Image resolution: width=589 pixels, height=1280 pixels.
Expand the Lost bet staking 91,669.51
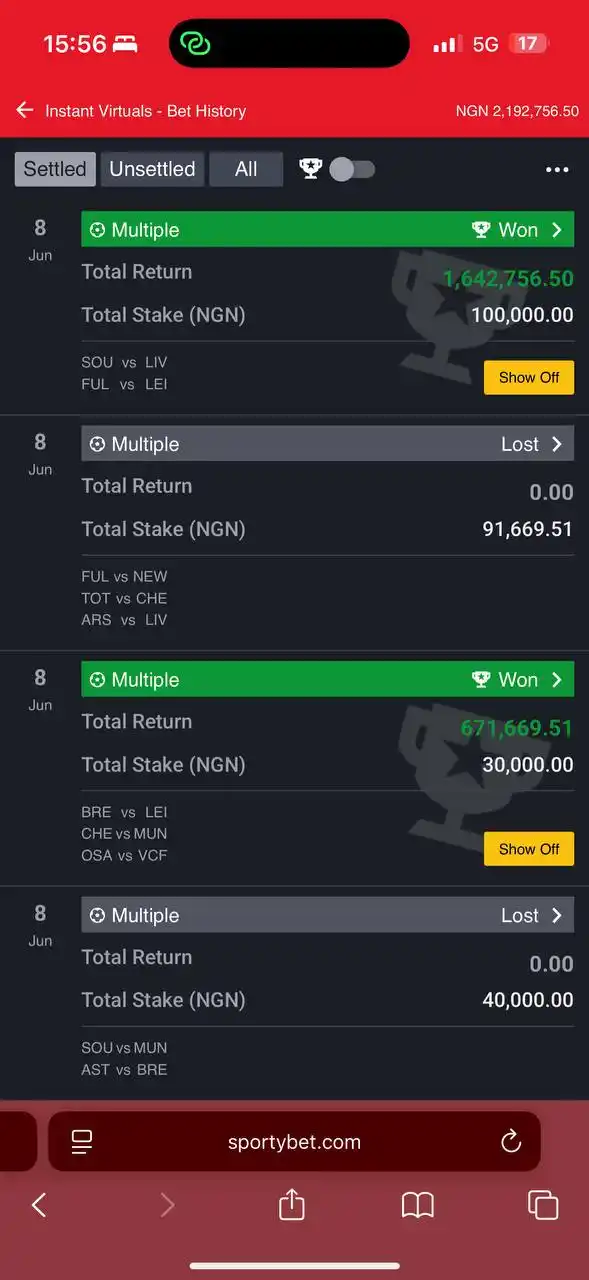pos(328,444)
